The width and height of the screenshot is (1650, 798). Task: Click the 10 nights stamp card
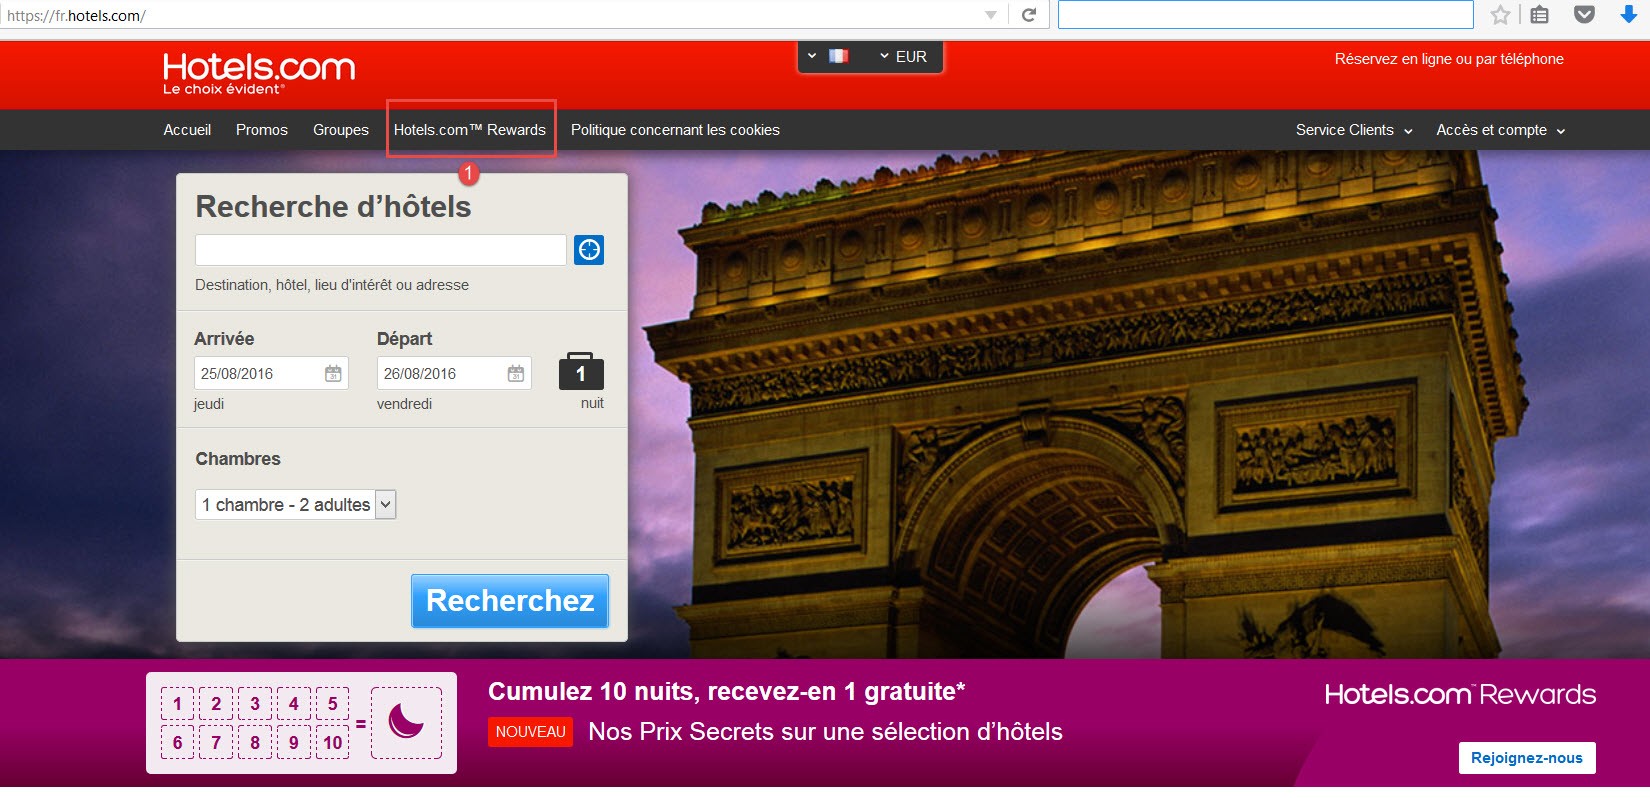coord(301,723)
